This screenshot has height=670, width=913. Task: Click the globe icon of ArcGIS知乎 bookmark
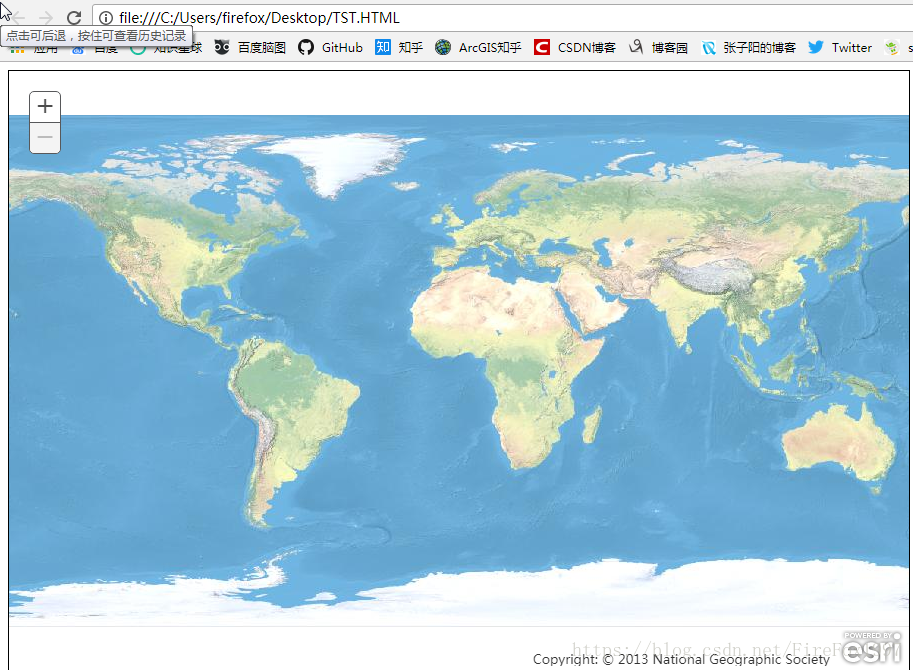click(x=443, y=47)
